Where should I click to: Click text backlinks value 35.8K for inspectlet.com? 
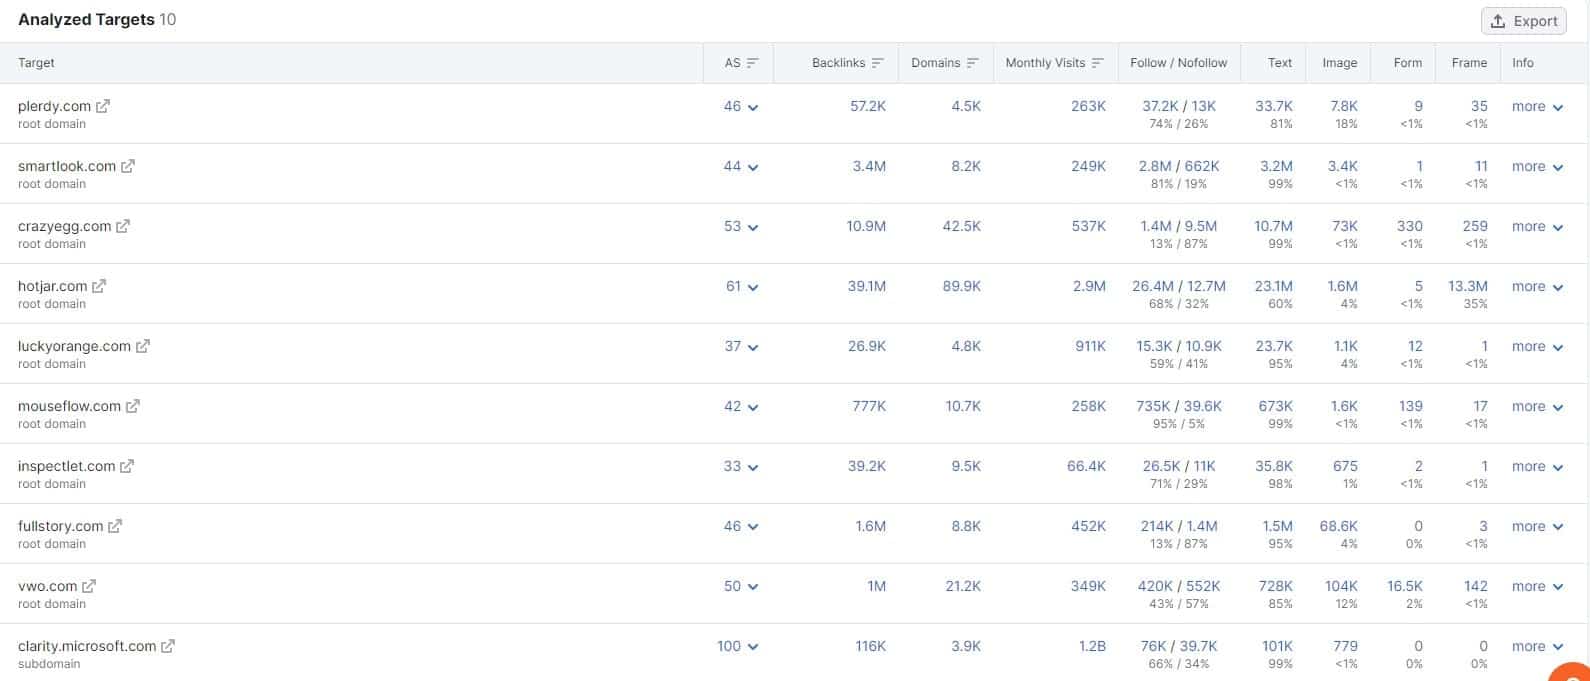(x=1274, y=466)
